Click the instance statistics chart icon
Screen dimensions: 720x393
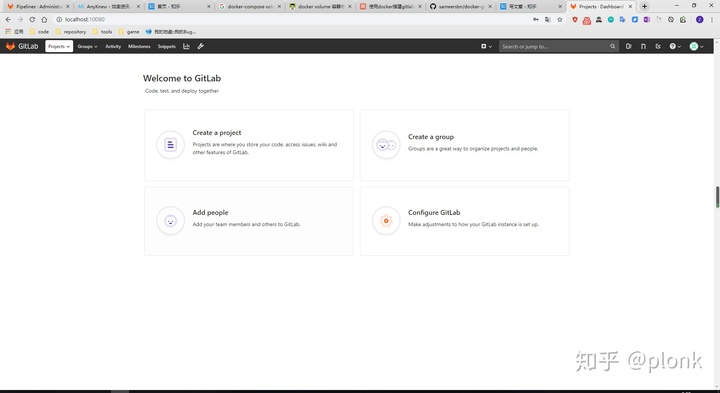point(186,46)
